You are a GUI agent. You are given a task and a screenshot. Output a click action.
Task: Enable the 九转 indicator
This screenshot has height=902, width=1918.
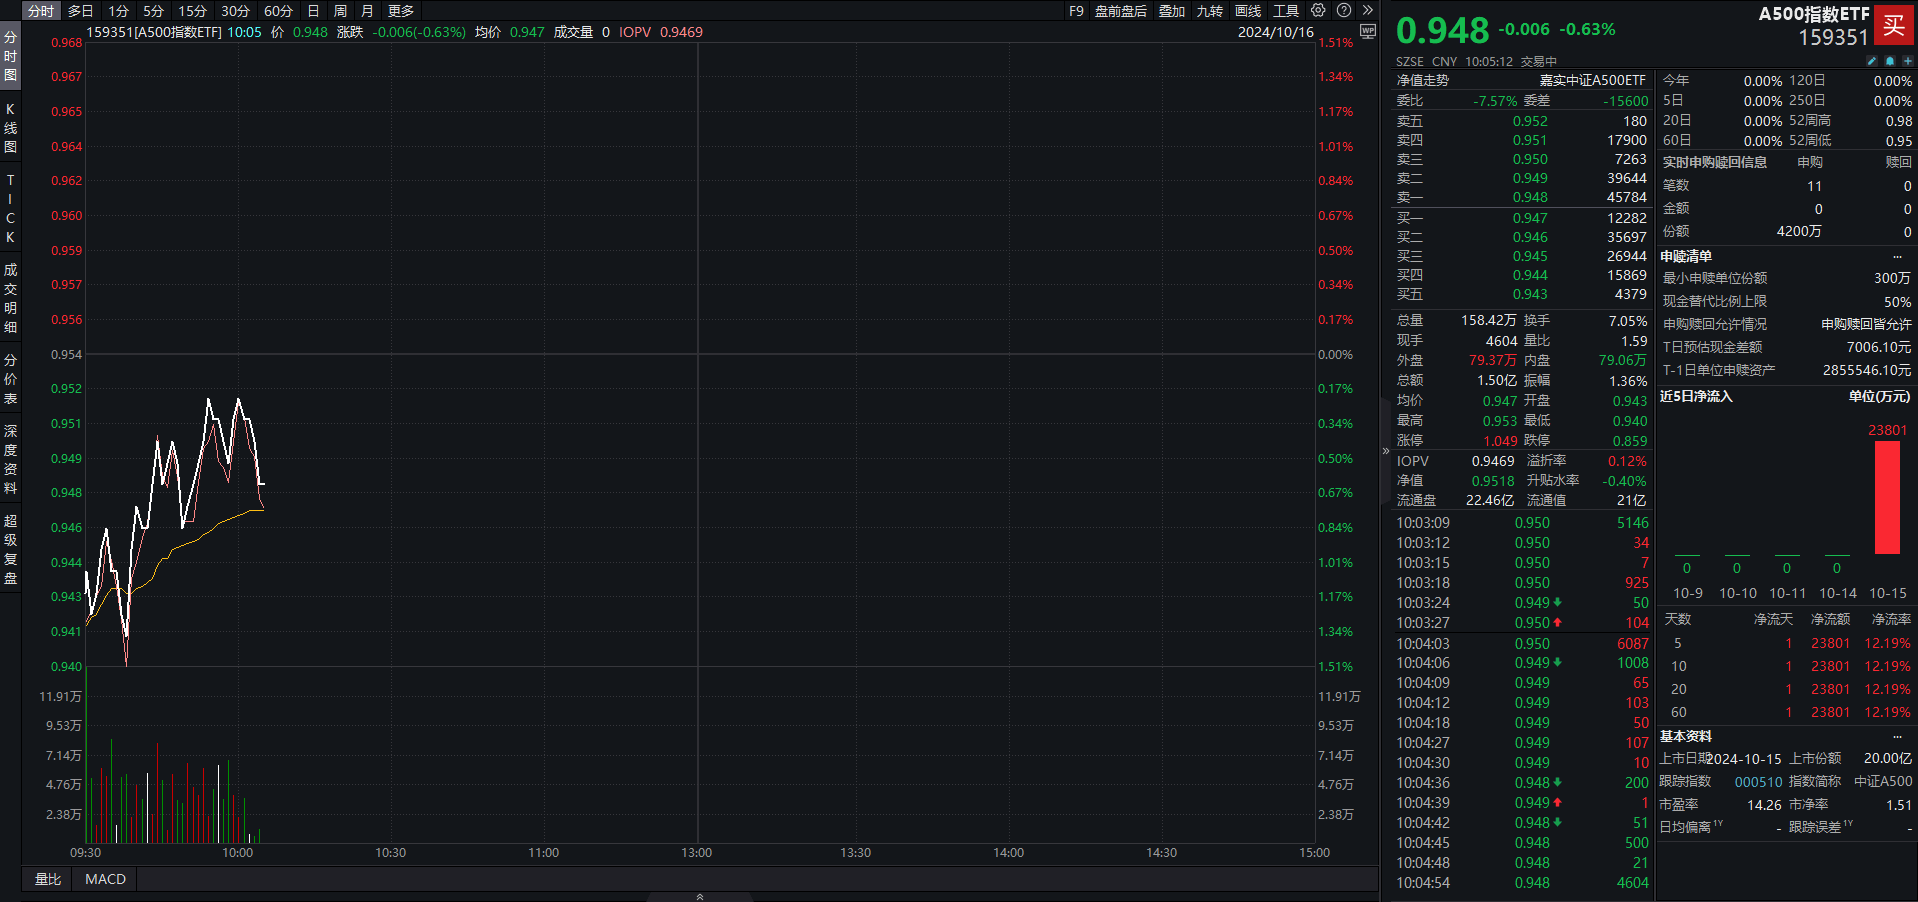click(1210, 11)
